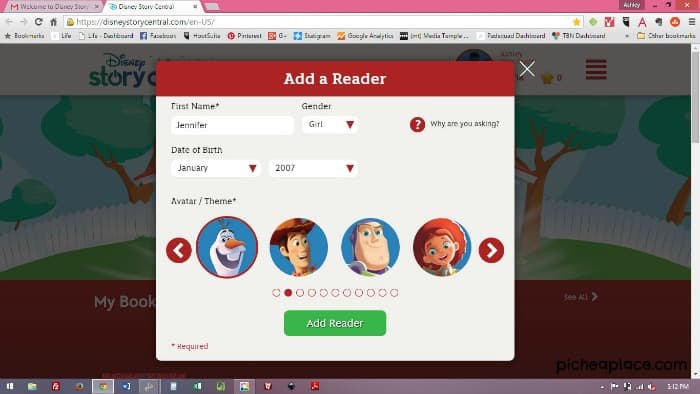Open the Gender dropdown
700x394 pixels.
click(x=330, y=124)
